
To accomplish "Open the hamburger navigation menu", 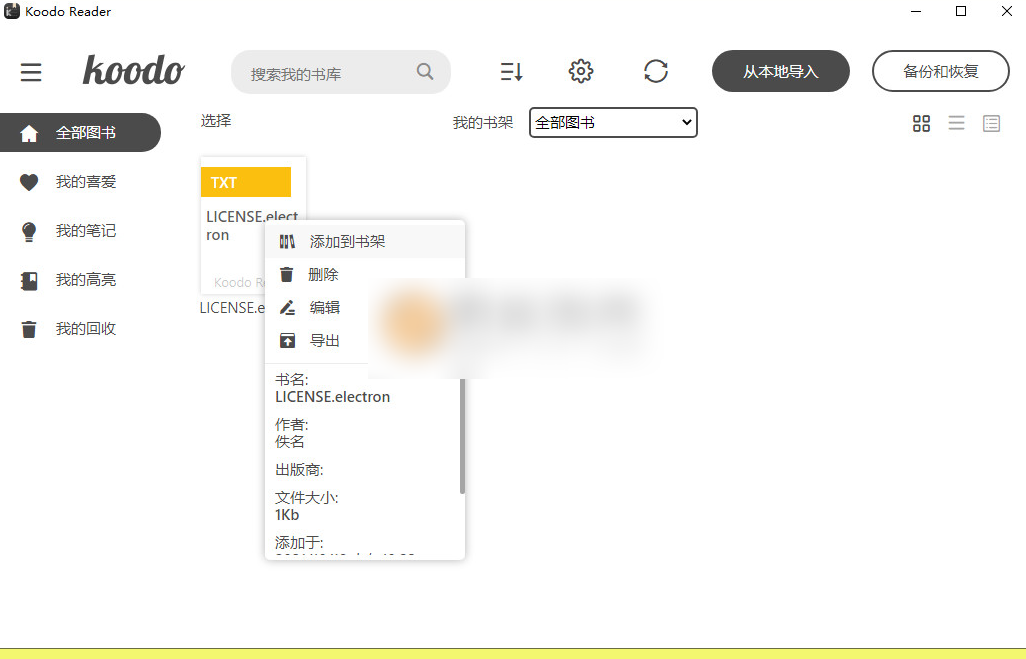I will (x=31, y=71).
